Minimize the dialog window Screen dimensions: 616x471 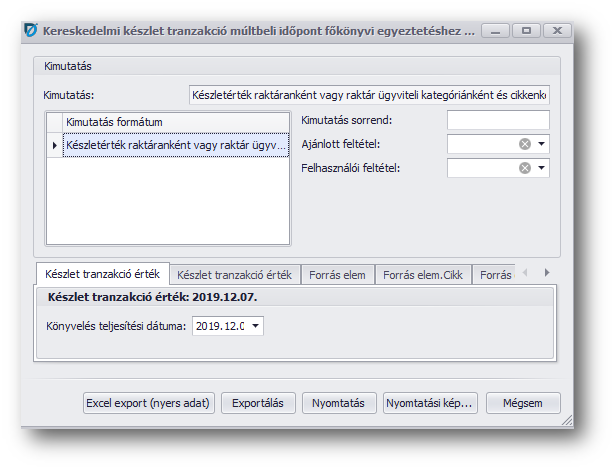pyautogui.click(x=497, y=31)
